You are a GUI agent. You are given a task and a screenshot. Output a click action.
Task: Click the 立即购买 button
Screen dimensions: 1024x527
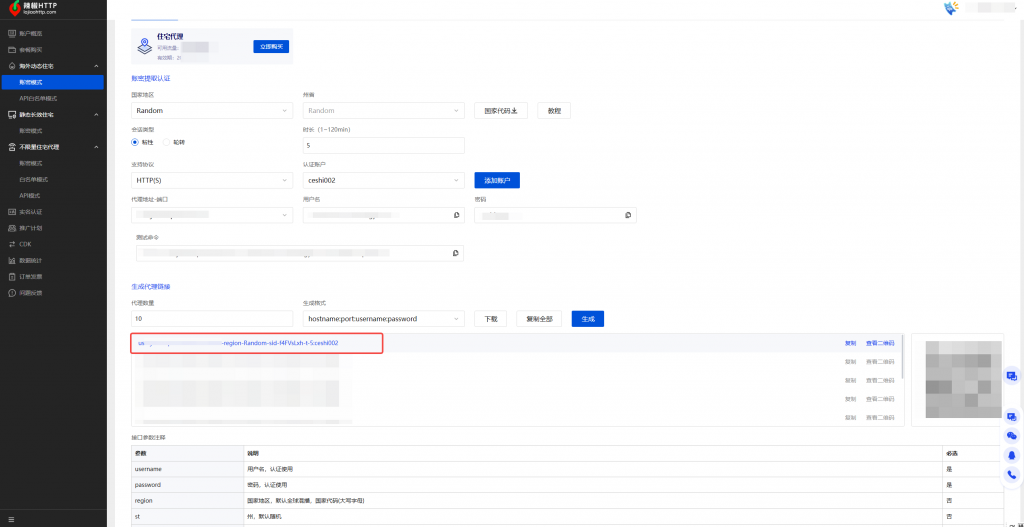coord(270,46)
